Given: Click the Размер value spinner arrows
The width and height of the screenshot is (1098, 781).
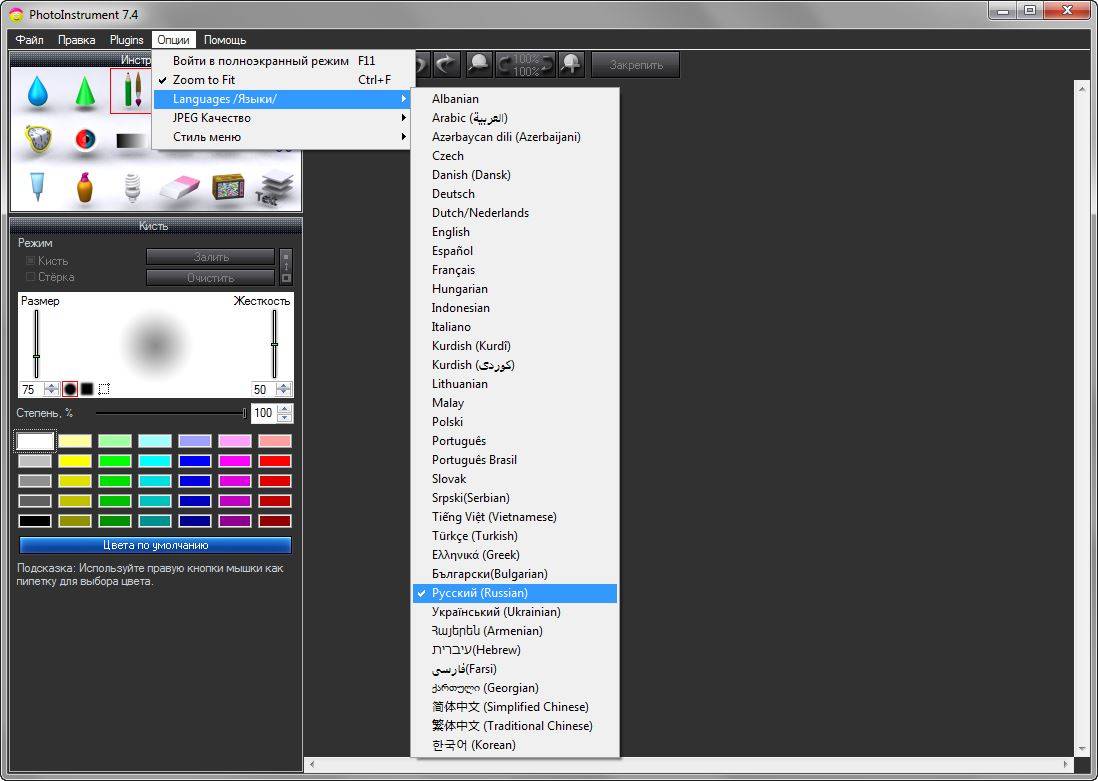Looking at the screenshot, I should tap(52, 389).
